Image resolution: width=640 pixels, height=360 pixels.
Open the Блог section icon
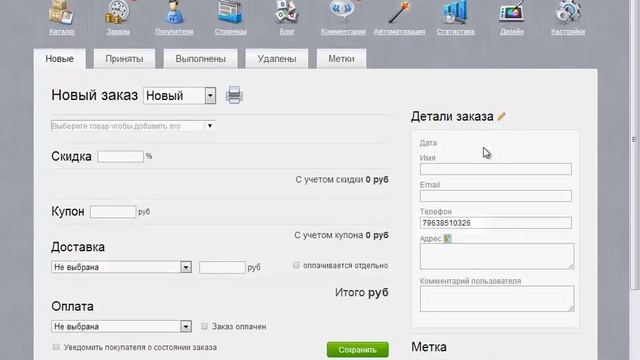coord(287,12)
